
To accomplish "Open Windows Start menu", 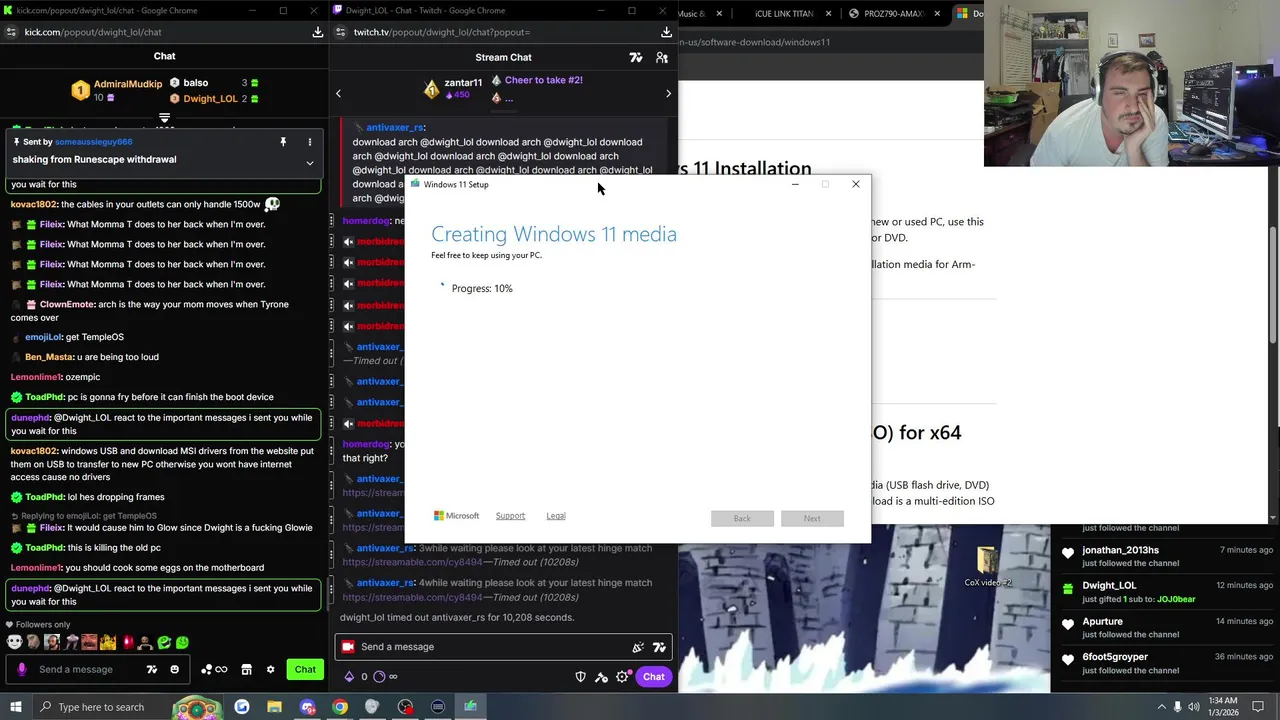I will [15, 707].
